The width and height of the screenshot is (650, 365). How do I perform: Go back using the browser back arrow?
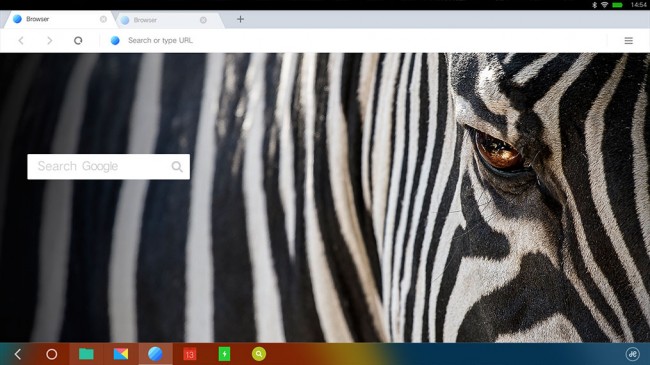point(21,40)
